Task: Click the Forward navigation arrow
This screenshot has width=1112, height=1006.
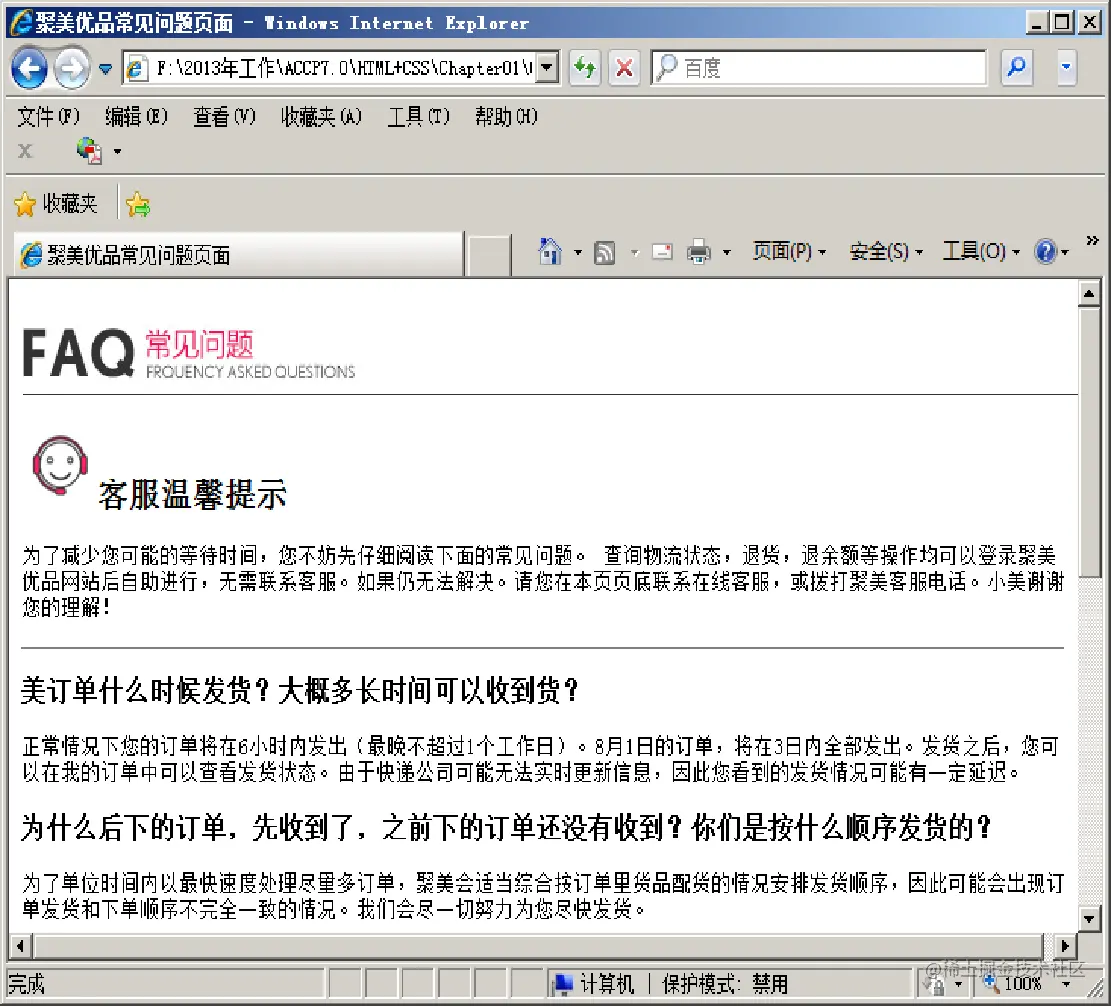Action: tap(72, 68)
